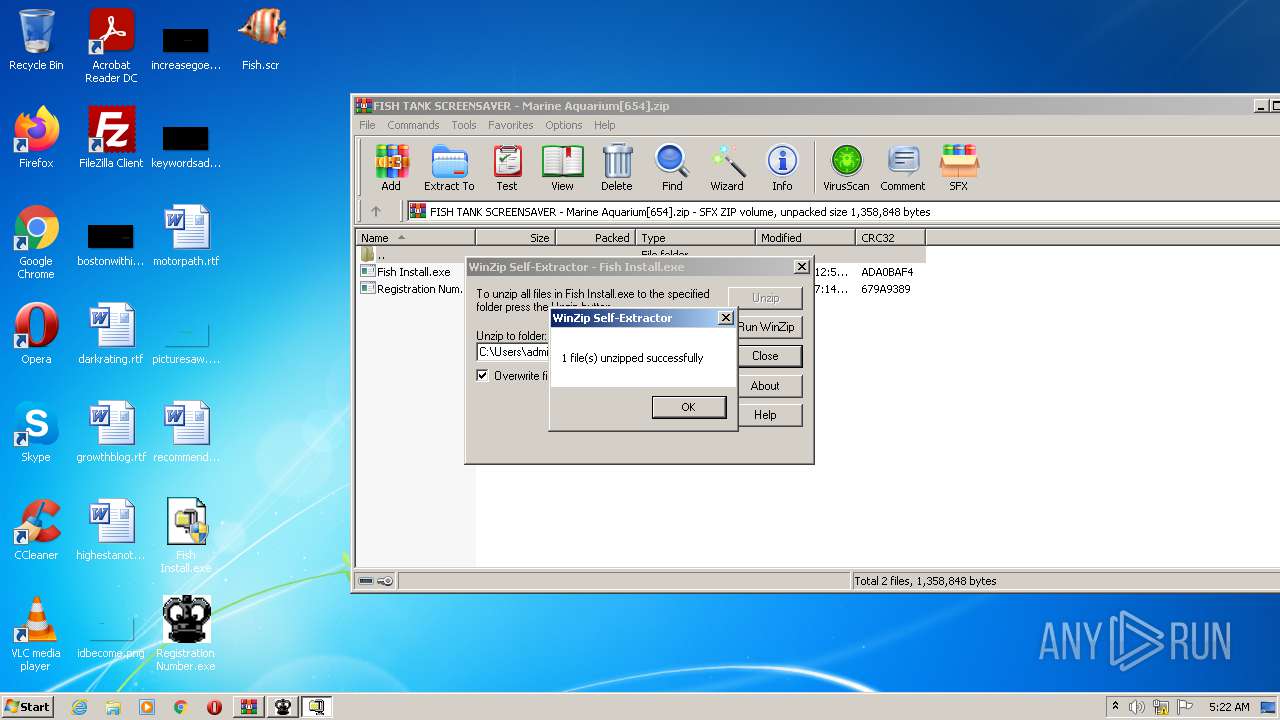The height and width of the screenshot is (720, 1280).
Task: Click the Unzip to folder path field
Action: 513,352
